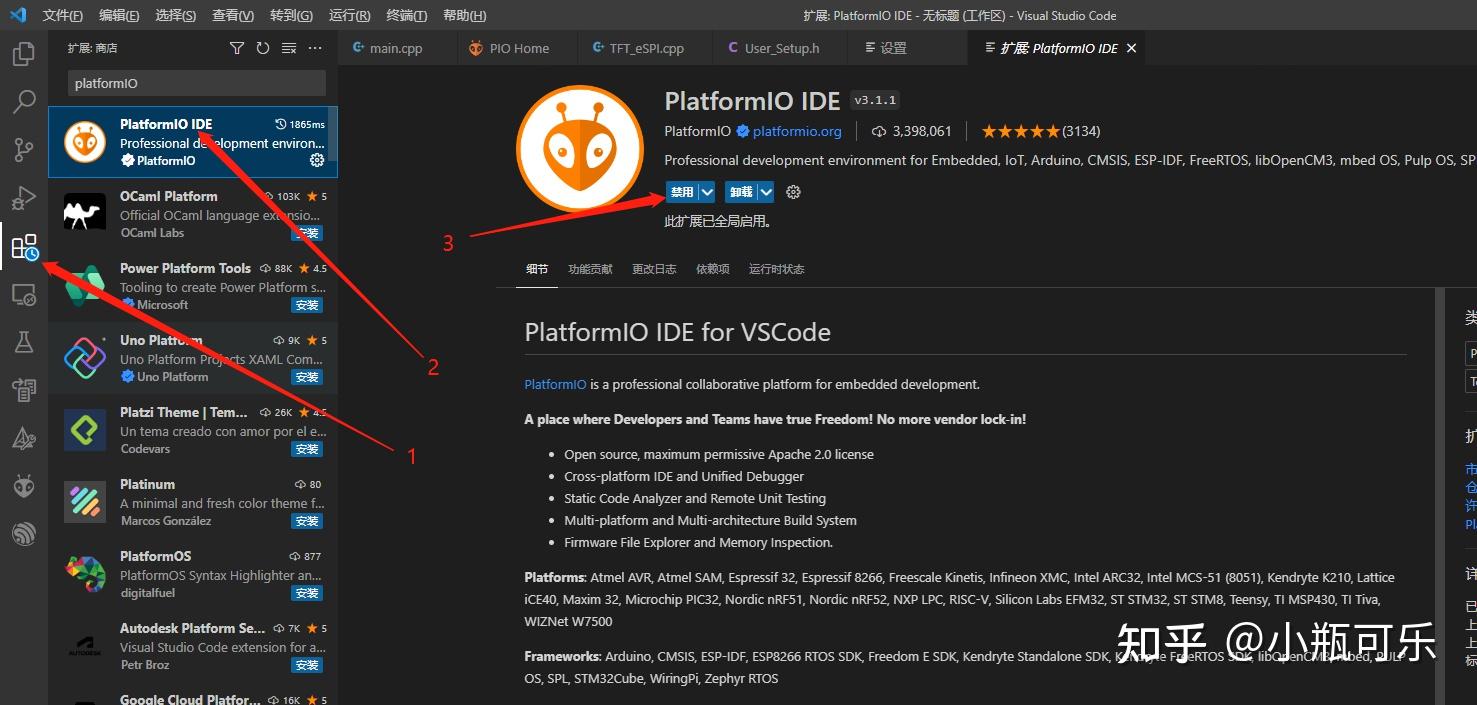Screen dimensions: 1477x705
Task: Open the More Actions menu in Extensions panel
Action: click(315, 47)
